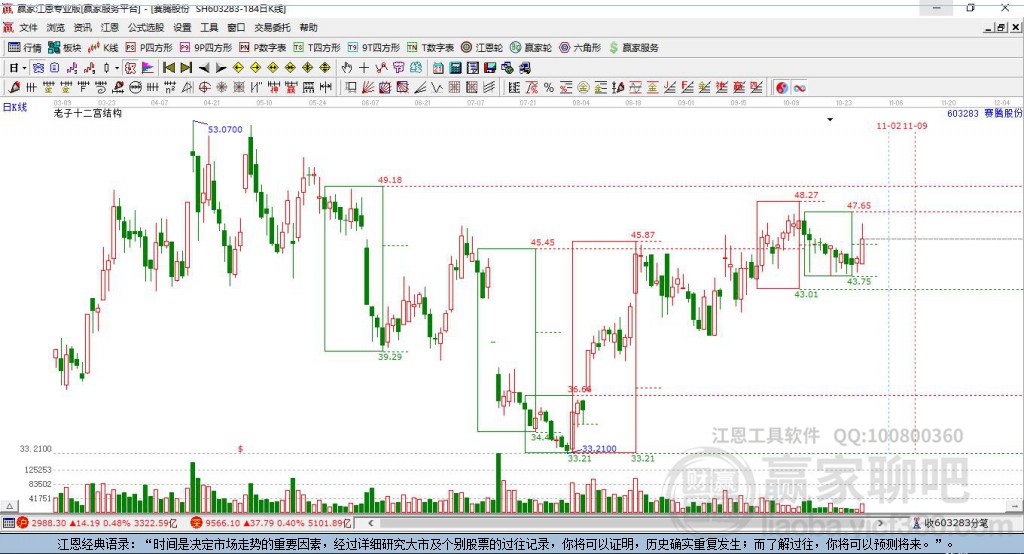
Task: Click the last yellow diamond arrow icon
Action: [325, 68]
